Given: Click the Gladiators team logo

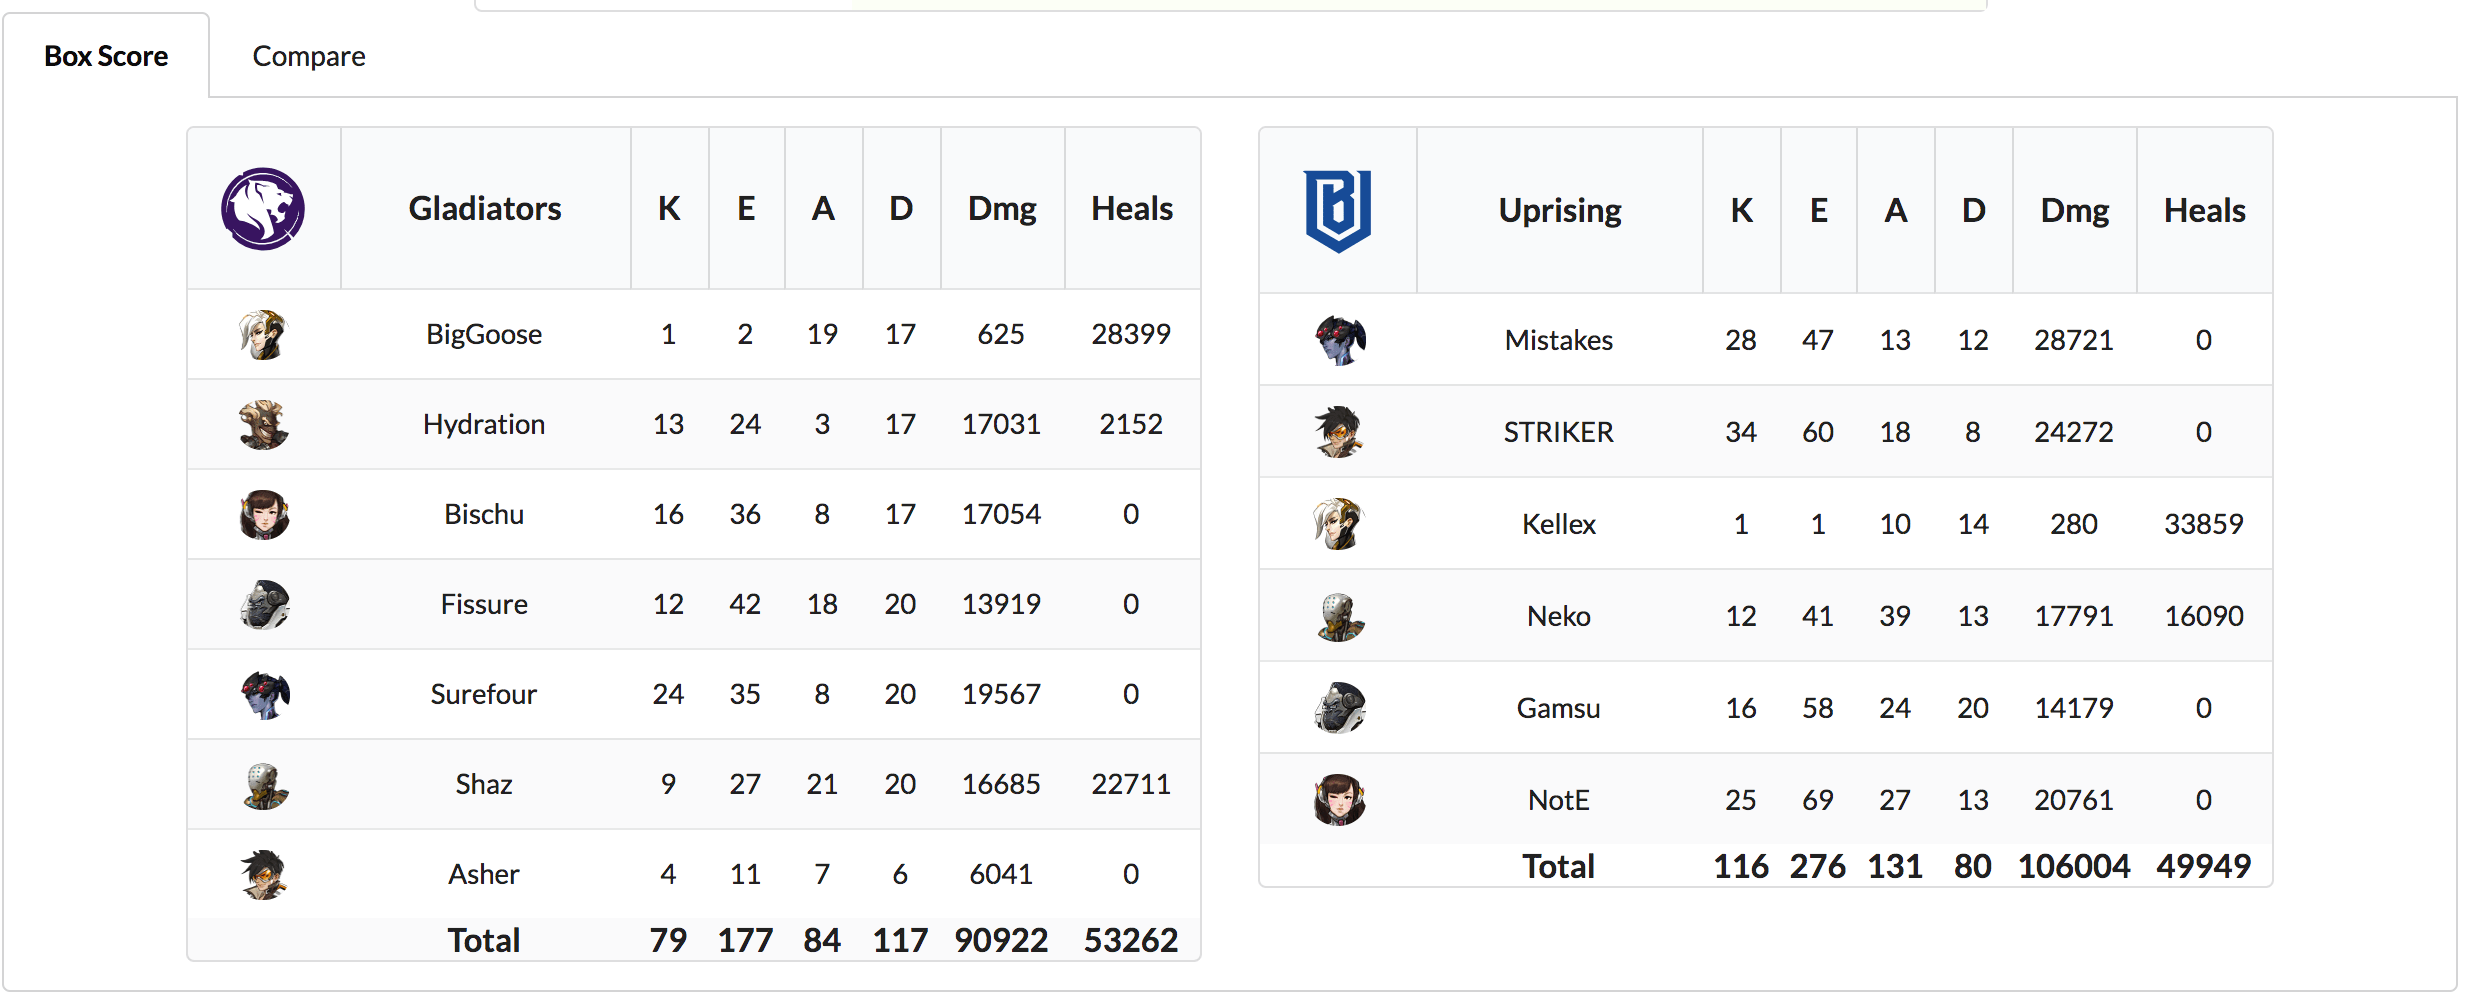Looking at the screenshot, I should [263, 208].
